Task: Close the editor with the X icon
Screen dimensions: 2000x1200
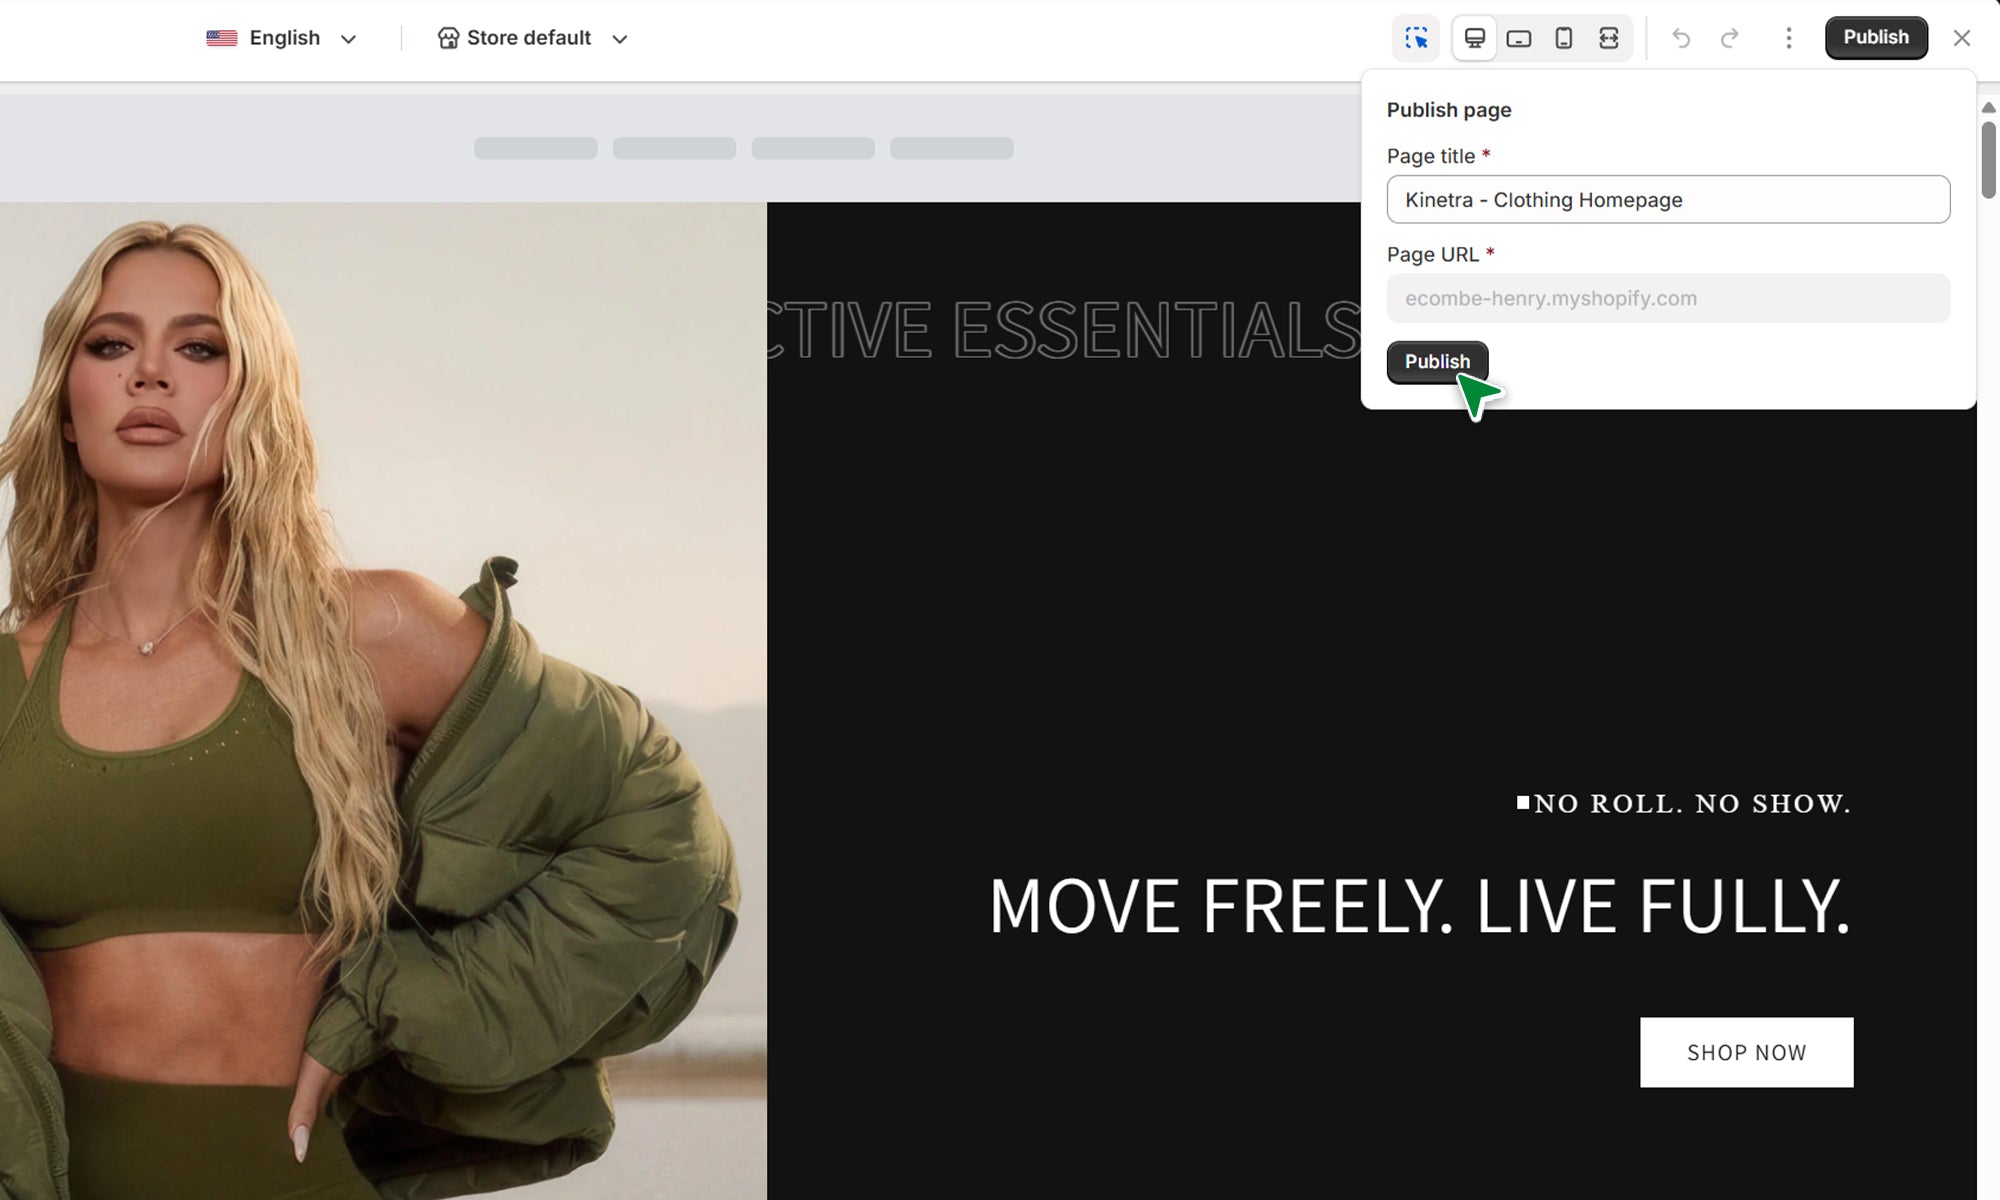Action: (1962, 38)
